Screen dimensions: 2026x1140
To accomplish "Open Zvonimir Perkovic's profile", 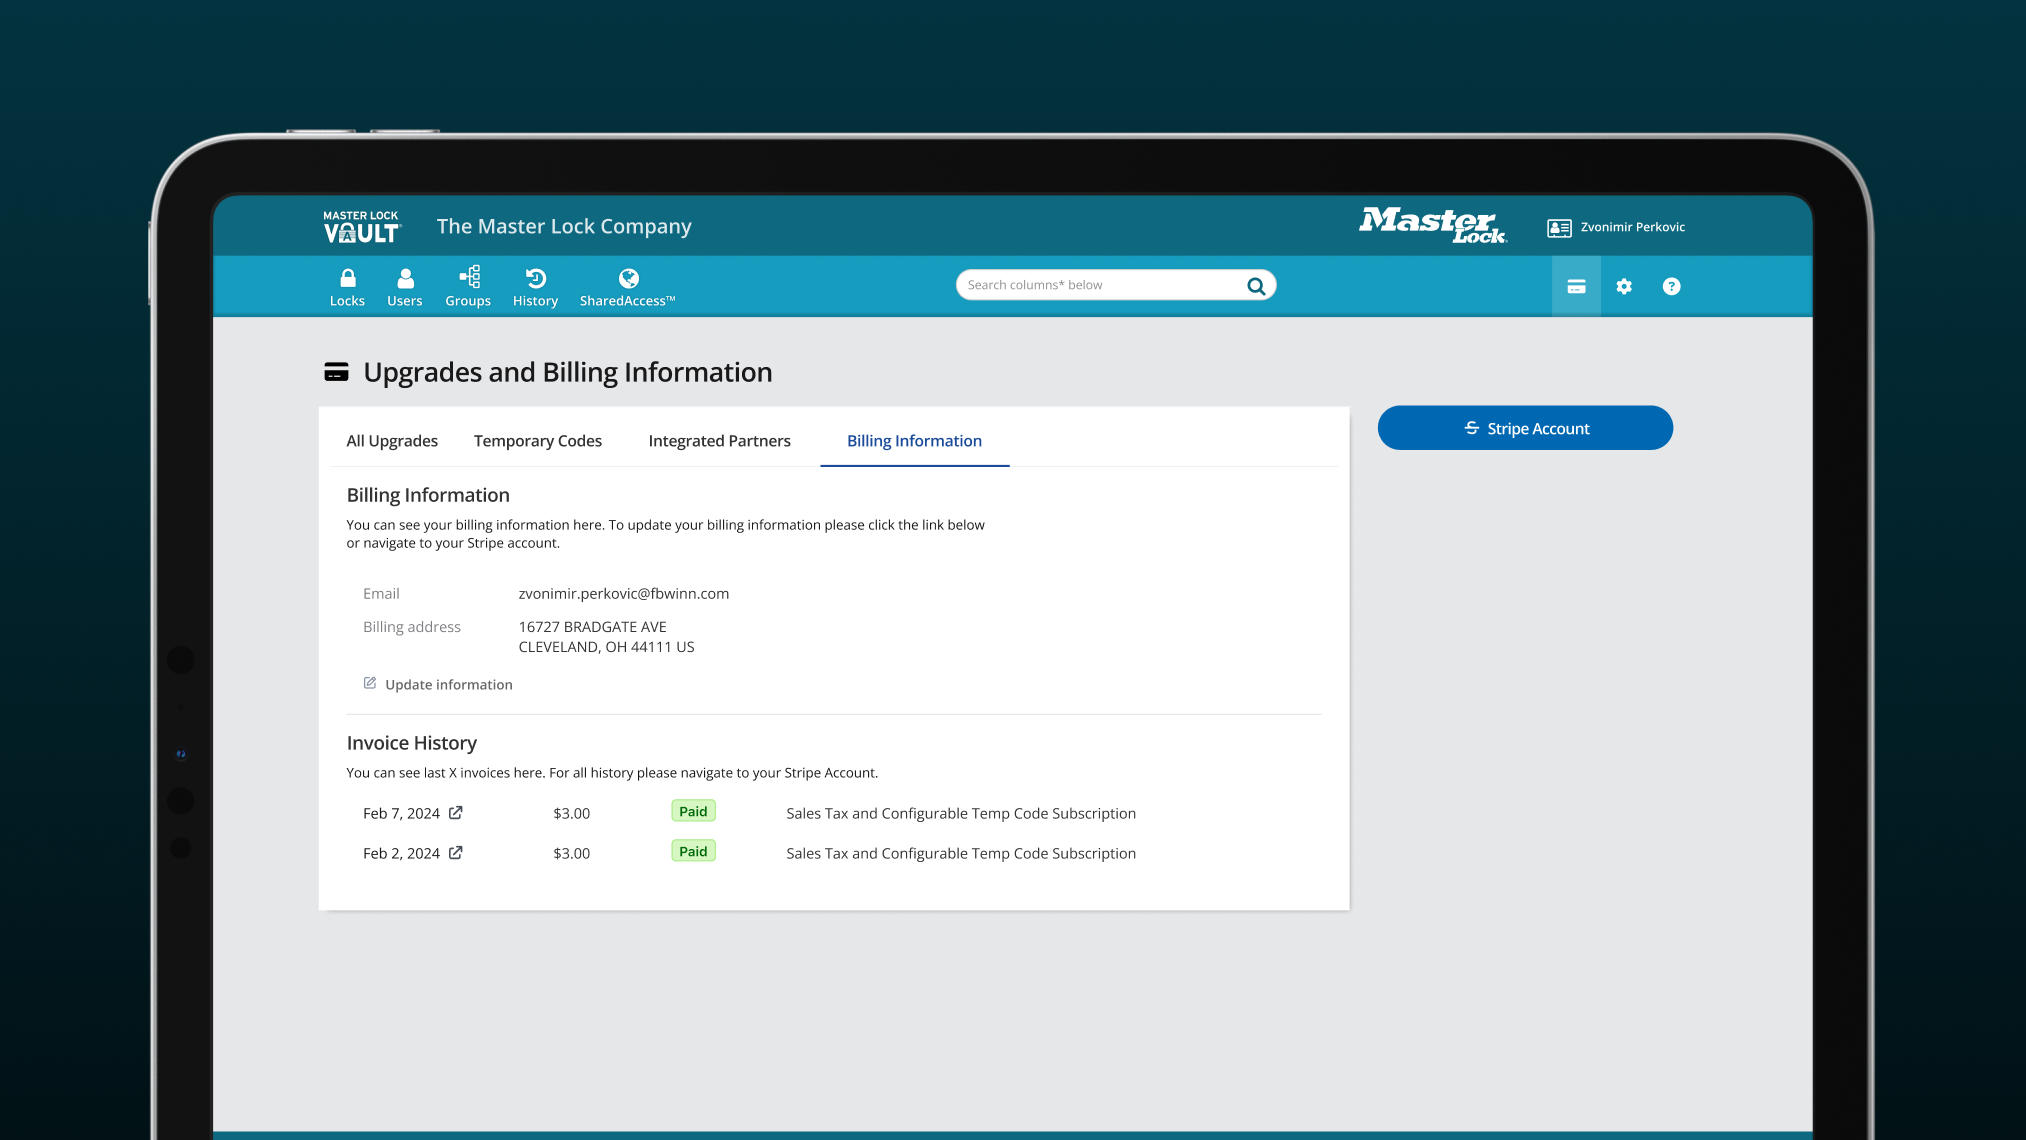I will pos(1616,227).
